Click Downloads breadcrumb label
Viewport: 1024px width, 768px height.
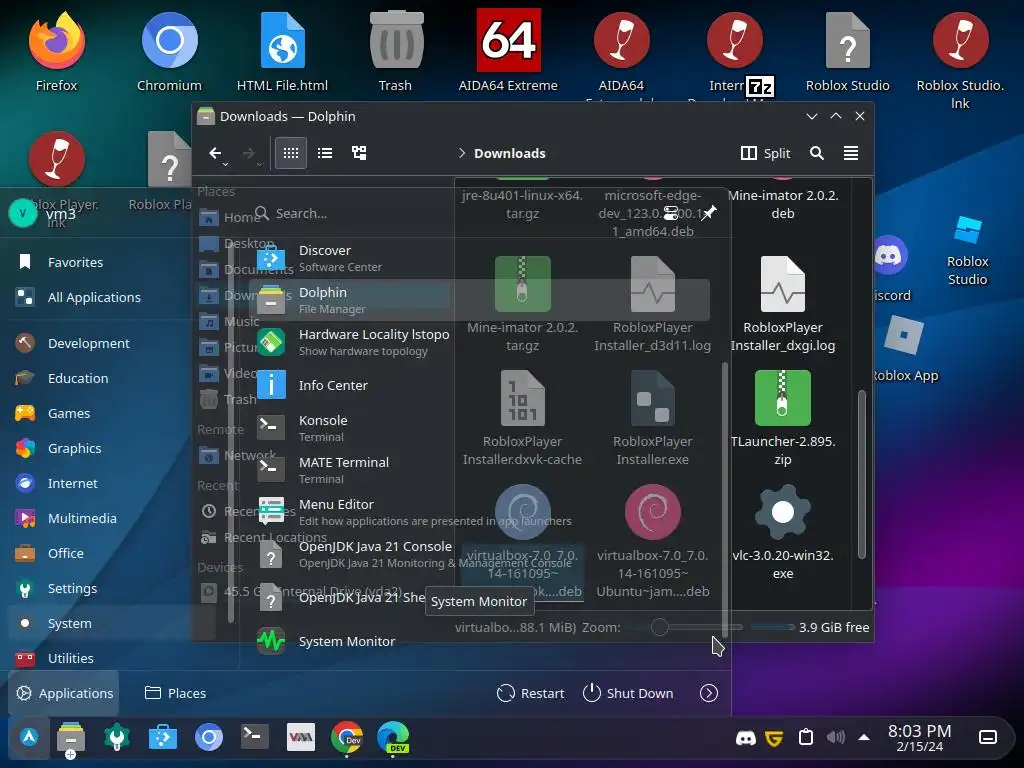coord(509,153)
